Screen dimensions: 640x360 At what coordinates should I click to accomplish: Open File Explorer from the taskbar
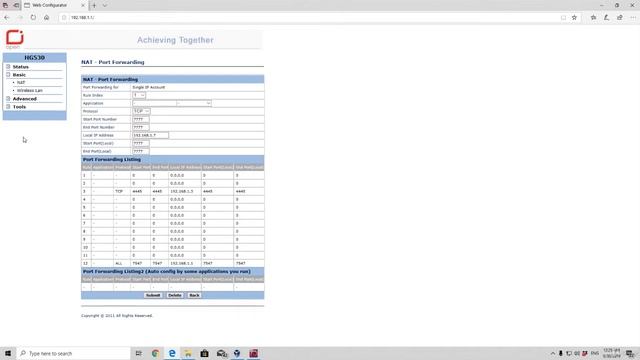click(188, 353)
